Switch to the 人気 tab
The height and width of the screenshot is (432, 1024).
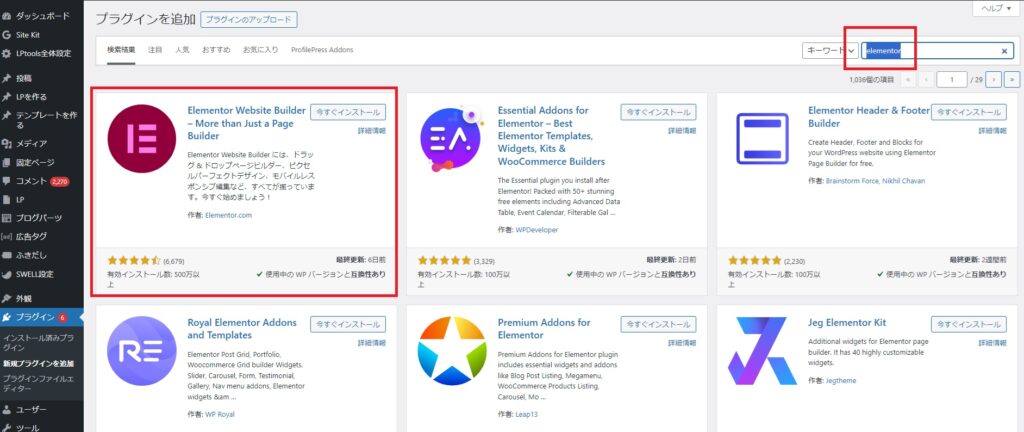(182, 50)
